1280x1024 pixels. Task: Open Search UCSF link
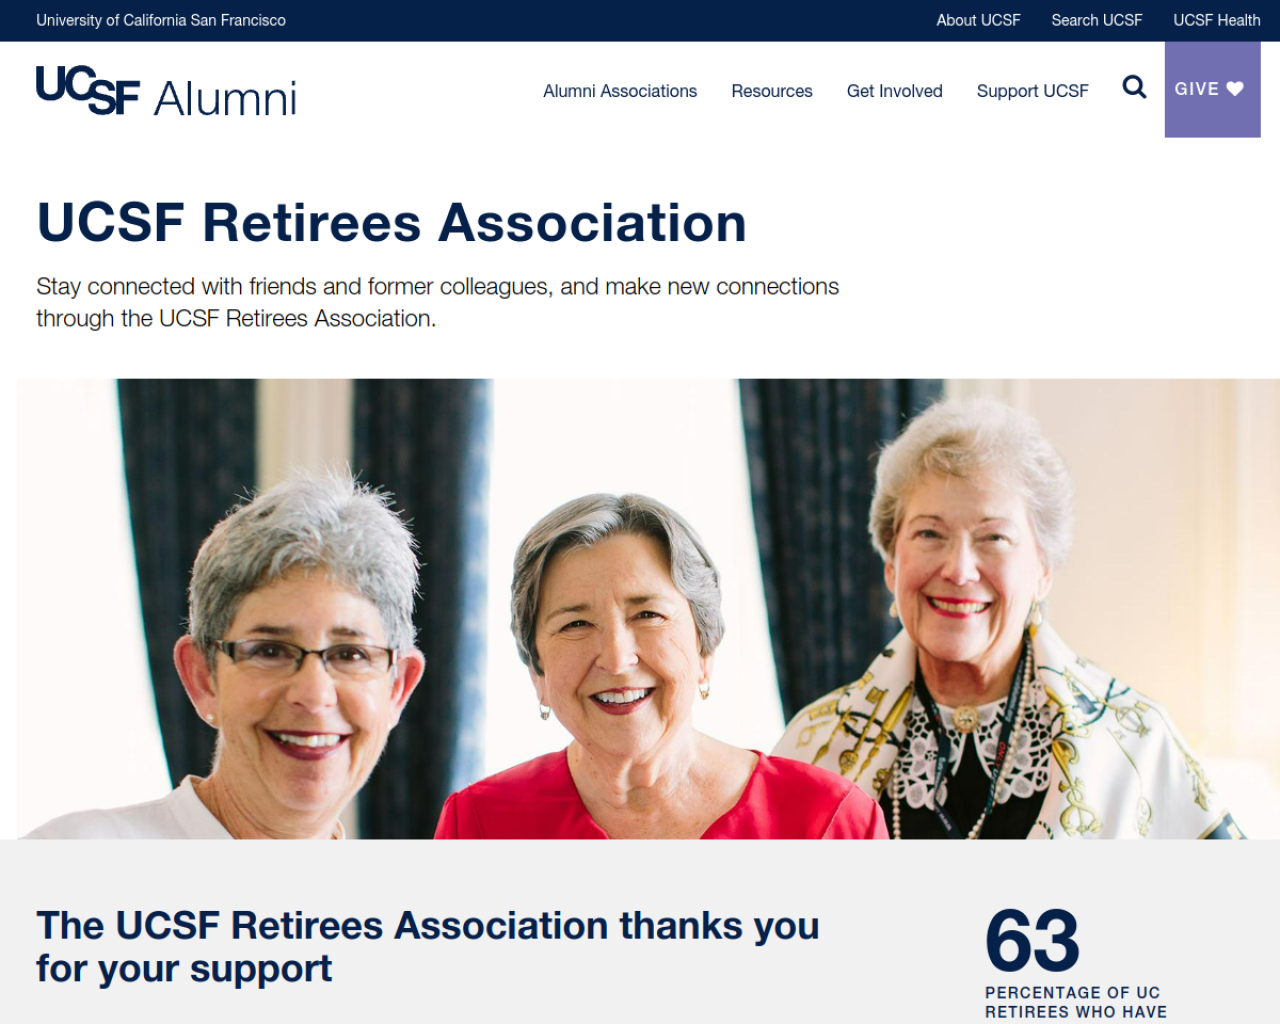1097,20
